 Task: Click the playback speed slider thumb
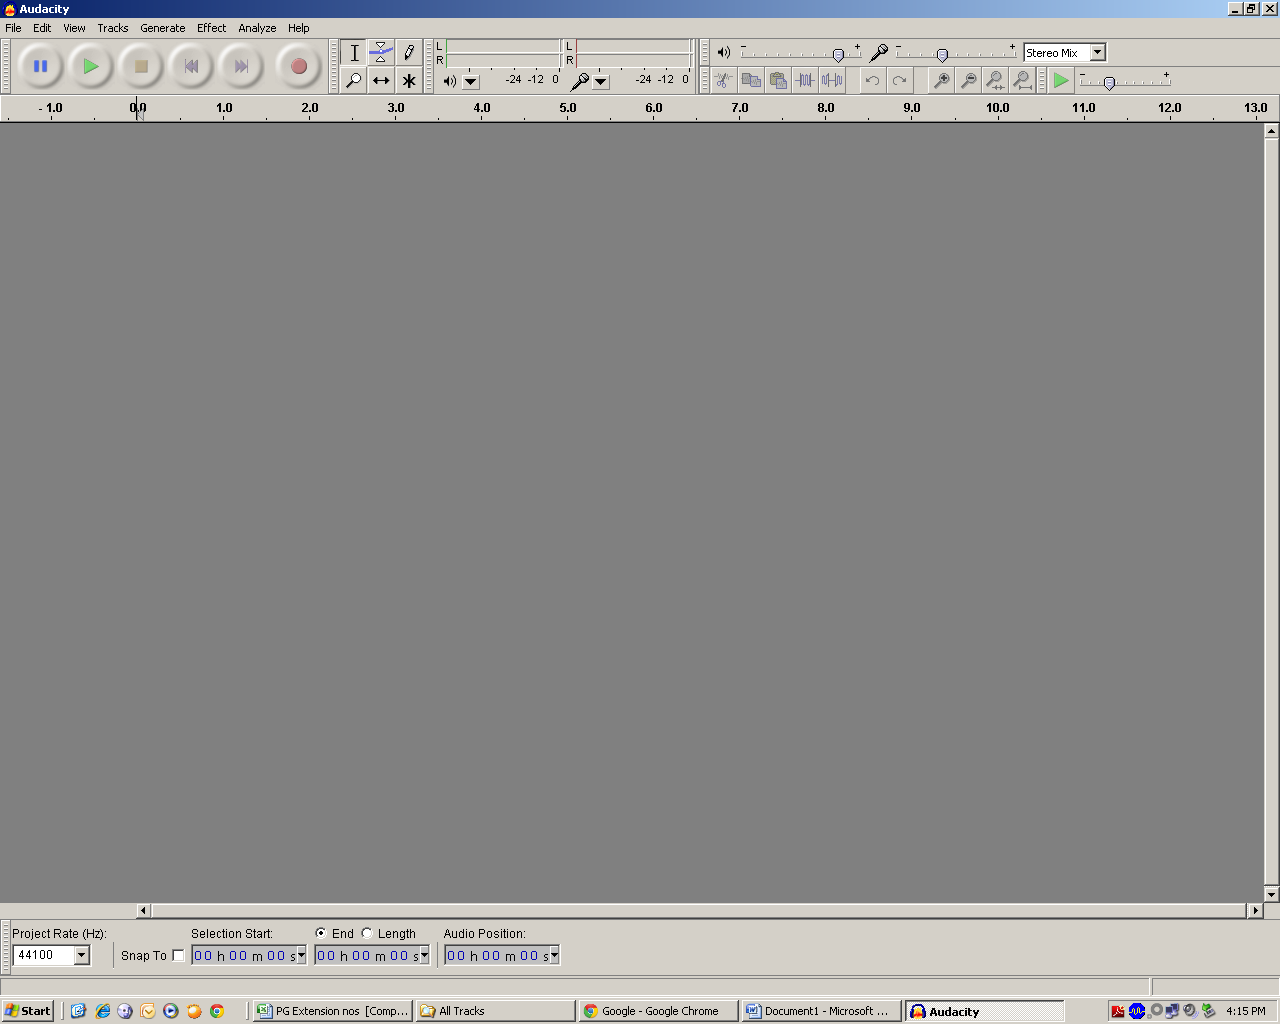[1109, 83]
